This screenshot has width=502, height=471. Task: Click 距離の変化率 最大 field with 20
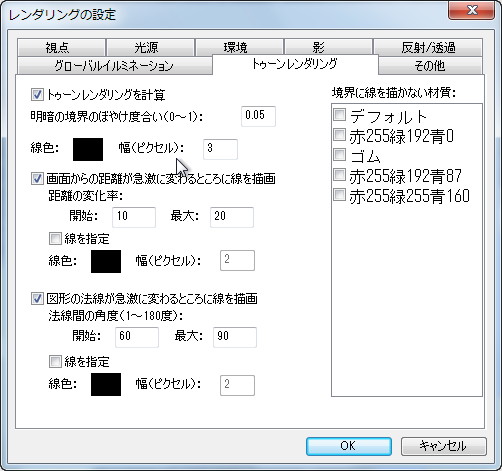point(232,217)
